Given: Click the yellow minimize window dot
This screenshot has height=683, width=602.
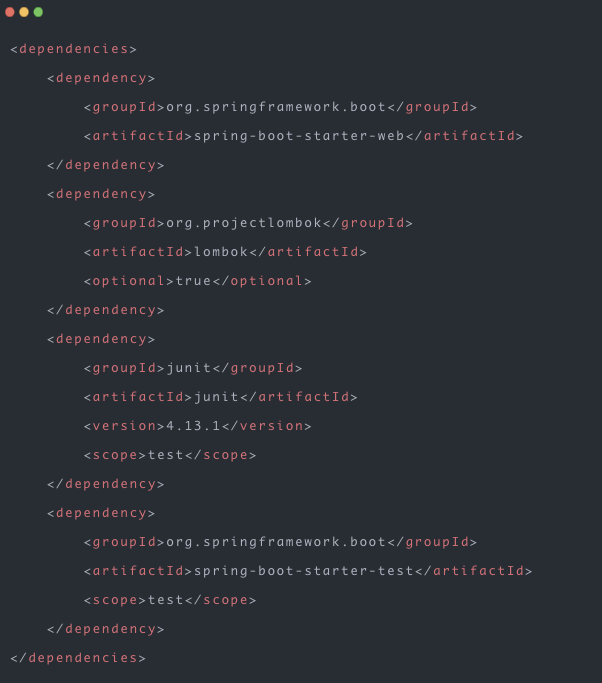Looking at the screenshot, I should coord(24,12).
